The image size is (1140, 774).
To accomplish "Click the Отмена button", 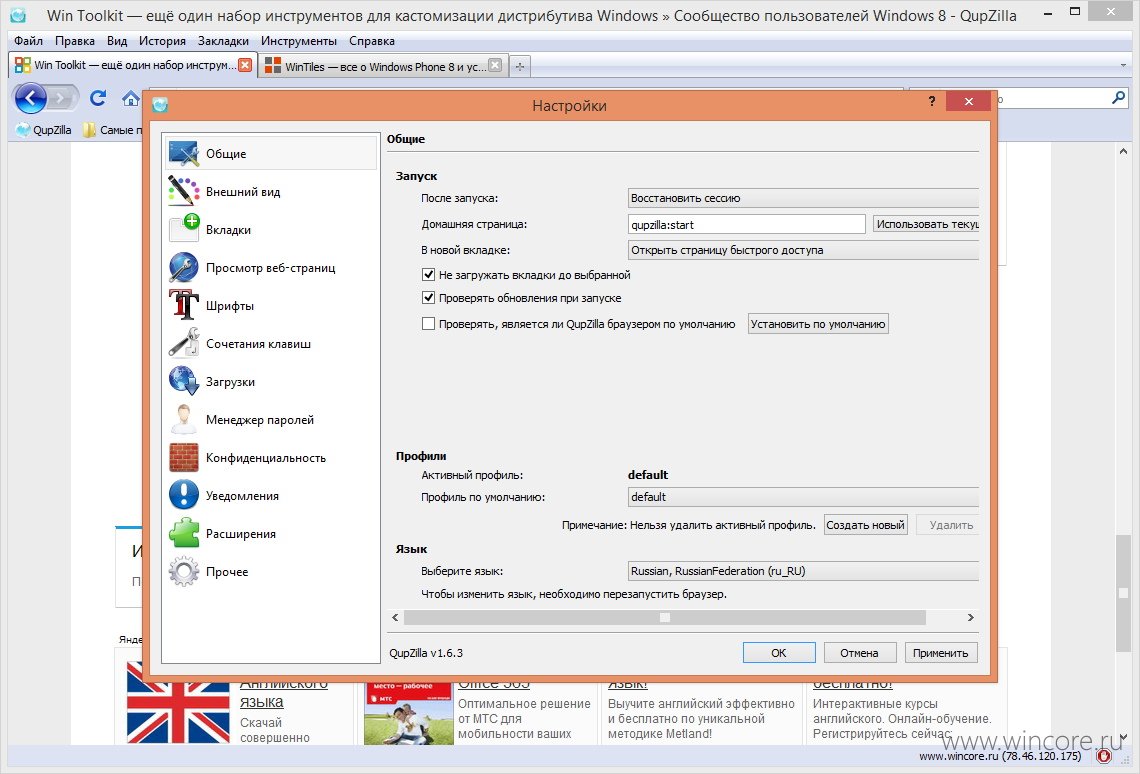I will pos(859,653).
